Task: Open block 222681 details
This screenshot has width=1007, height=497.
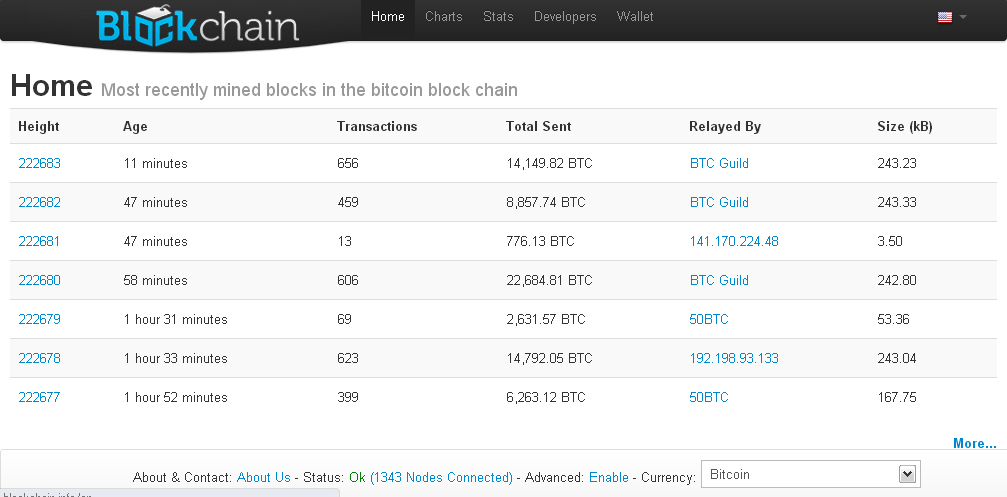Action: 39,242
